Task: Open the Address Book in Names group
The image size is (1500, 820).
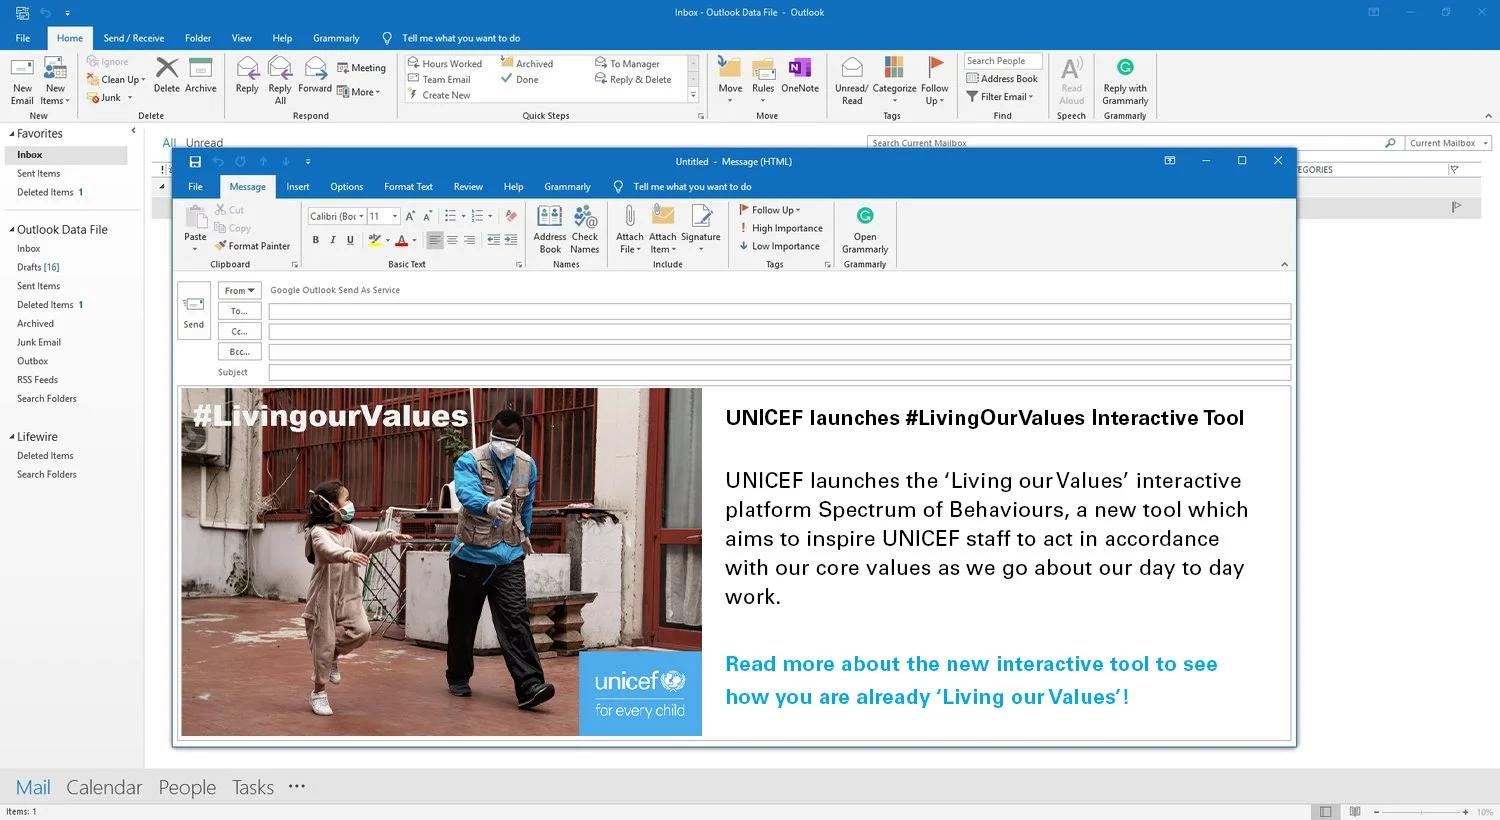Action: coord(550,229)
